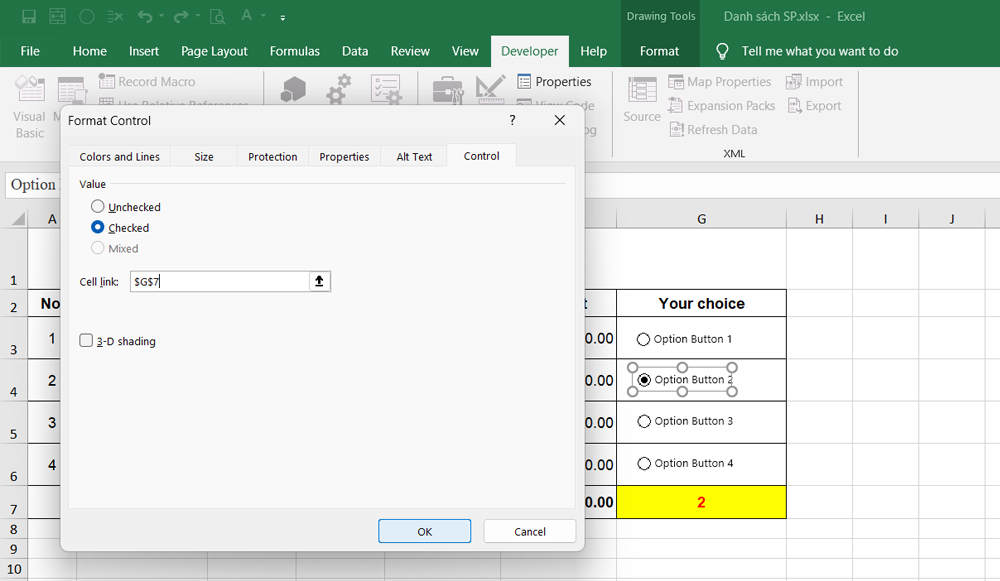Image resolution: width=1000 pixels, height=581 pixels.
Task: Switch to the Formulas ribbon tab
Action: click(x=295, y=51)
